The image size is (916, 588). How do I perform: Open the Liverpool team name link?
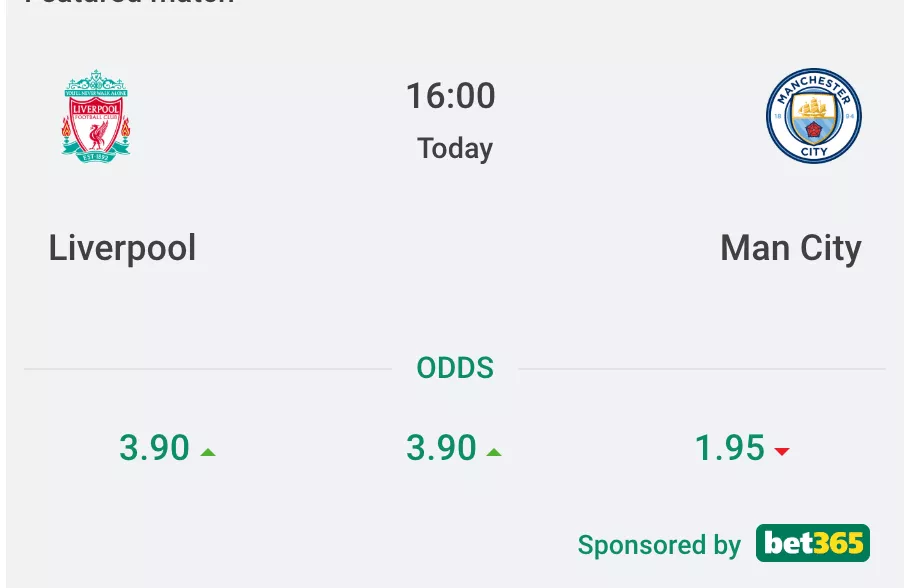122,248
